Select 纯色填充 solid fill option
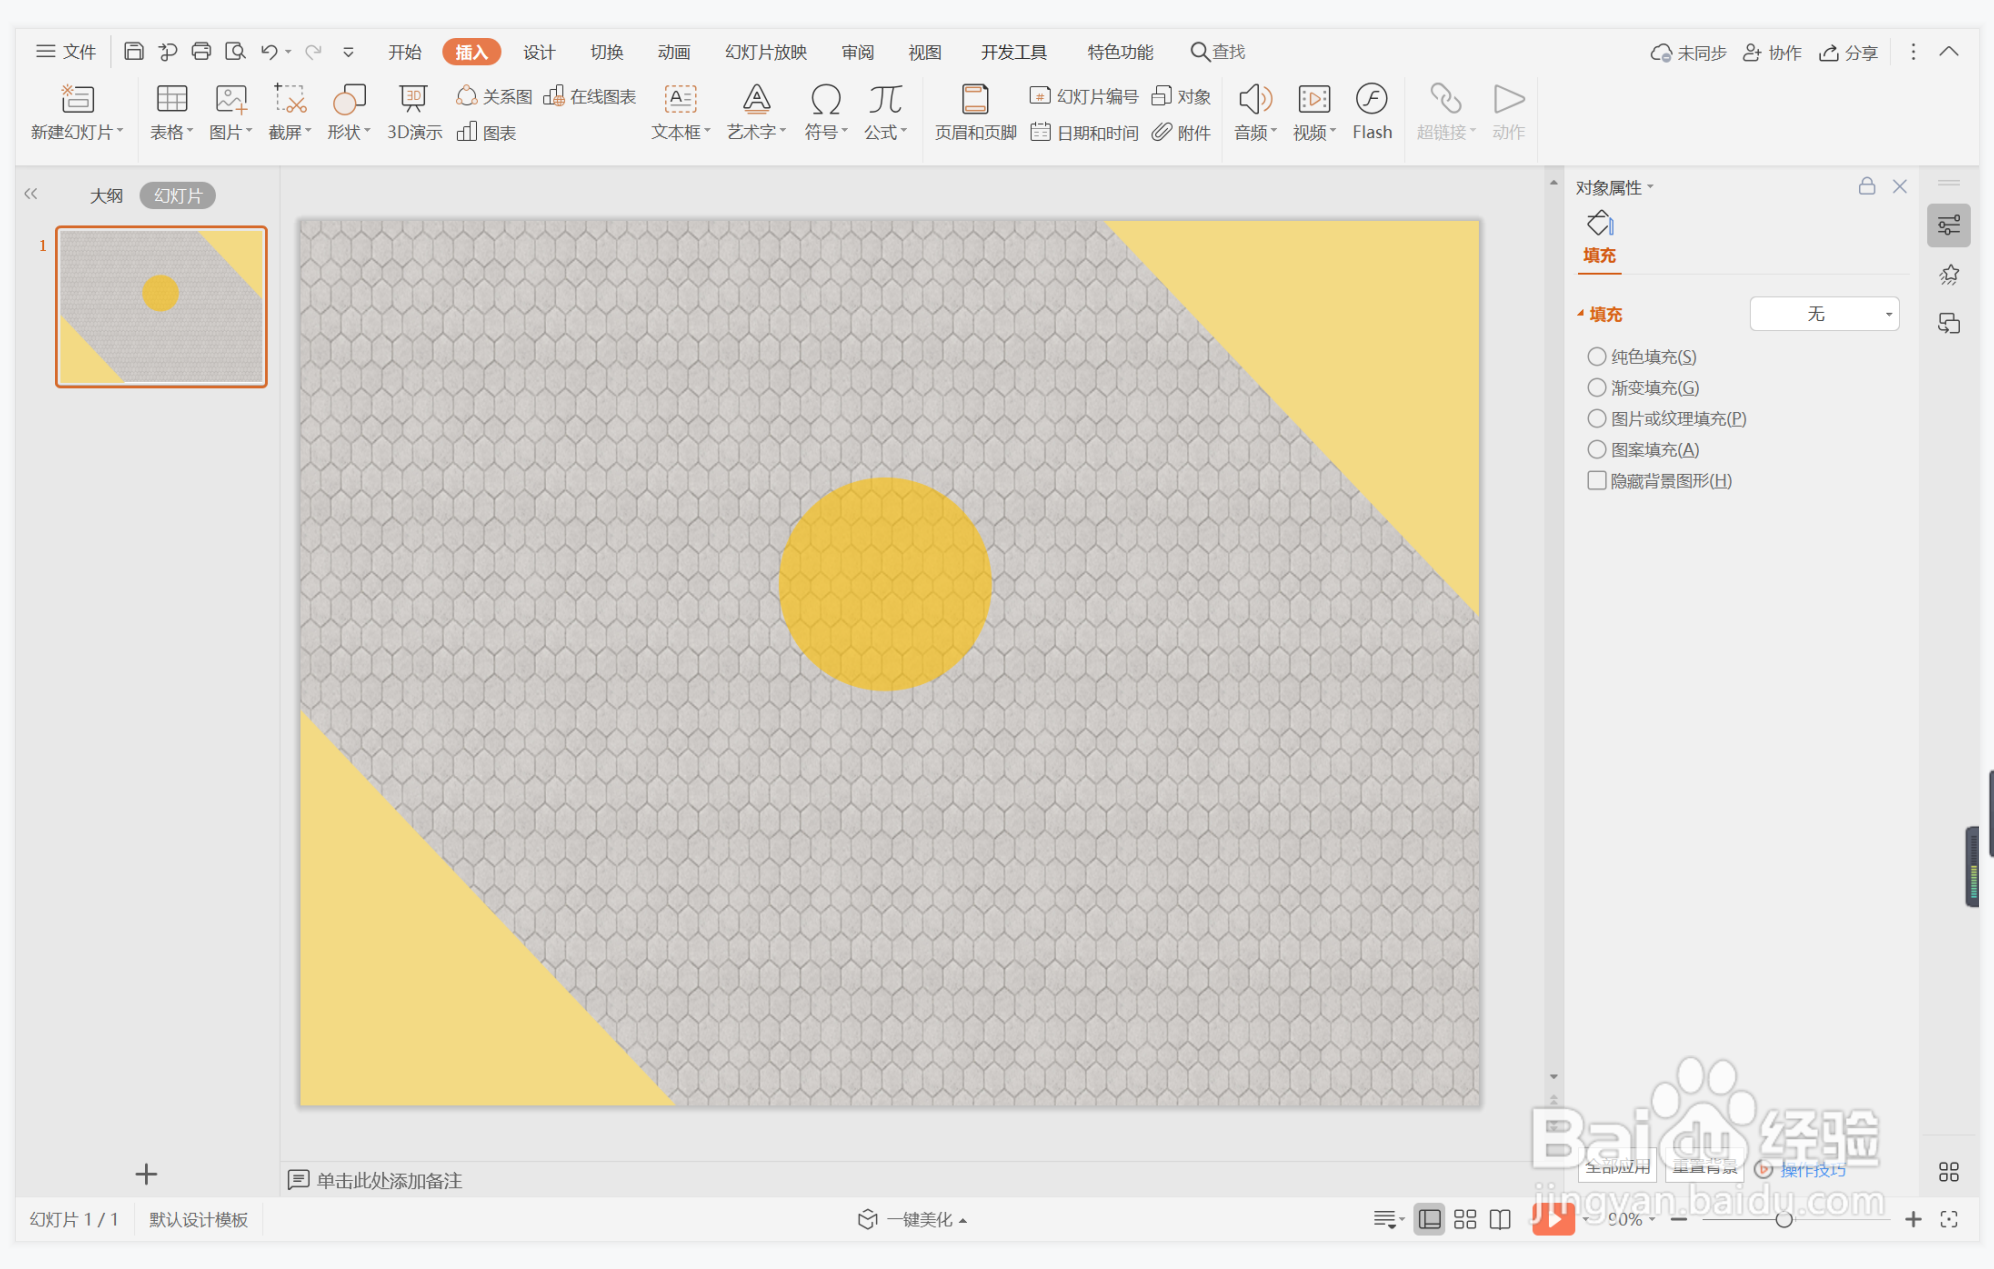This screenshot has width=1994, height=1269. pos(1597,357)
